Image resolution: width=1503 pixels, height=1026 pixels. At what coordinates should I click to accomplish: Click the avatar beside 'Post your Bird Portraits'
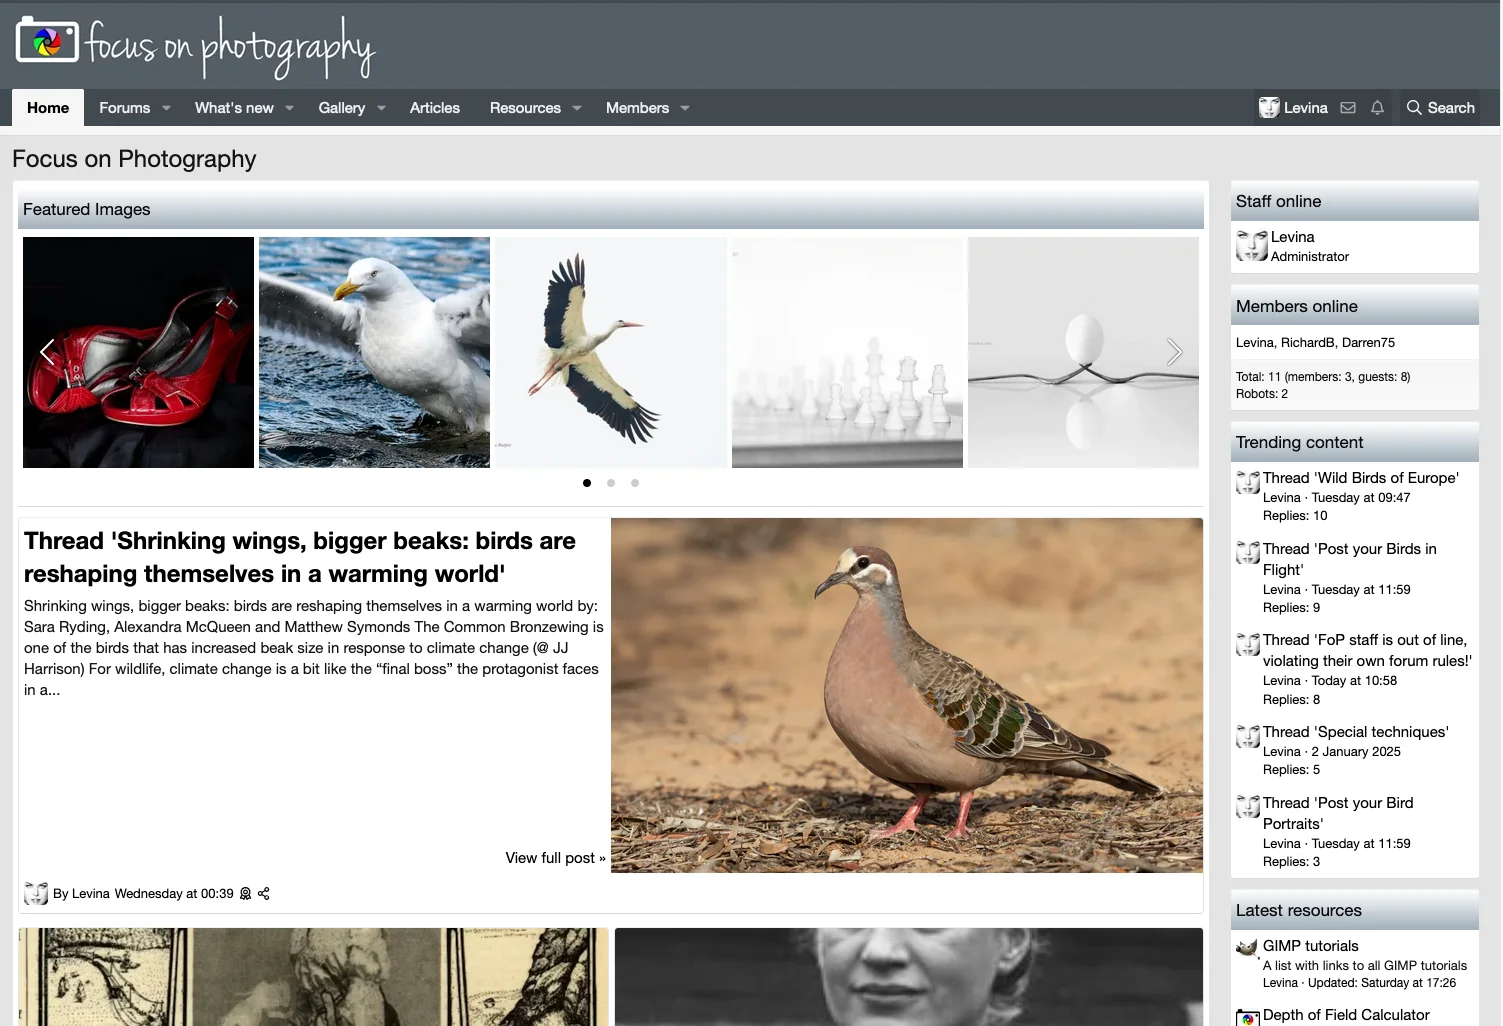(1248, 807)
